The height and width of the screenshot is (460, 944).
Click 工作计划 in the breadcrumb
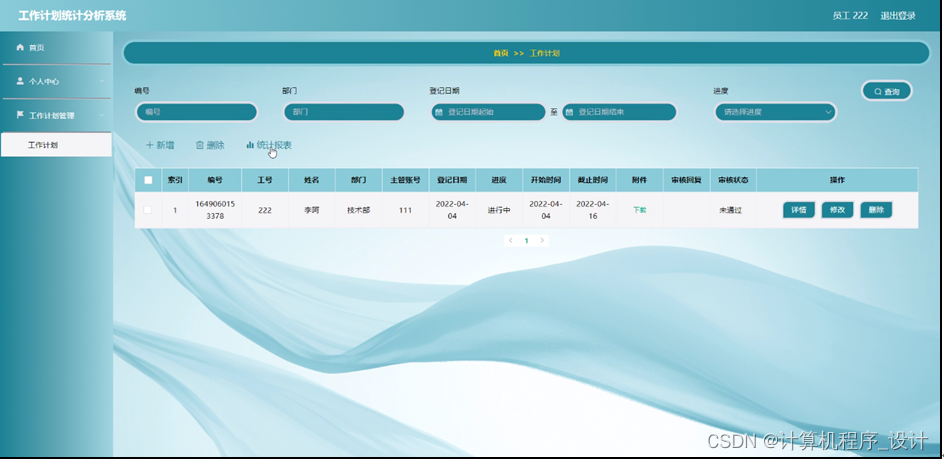[x=545, y=53]
